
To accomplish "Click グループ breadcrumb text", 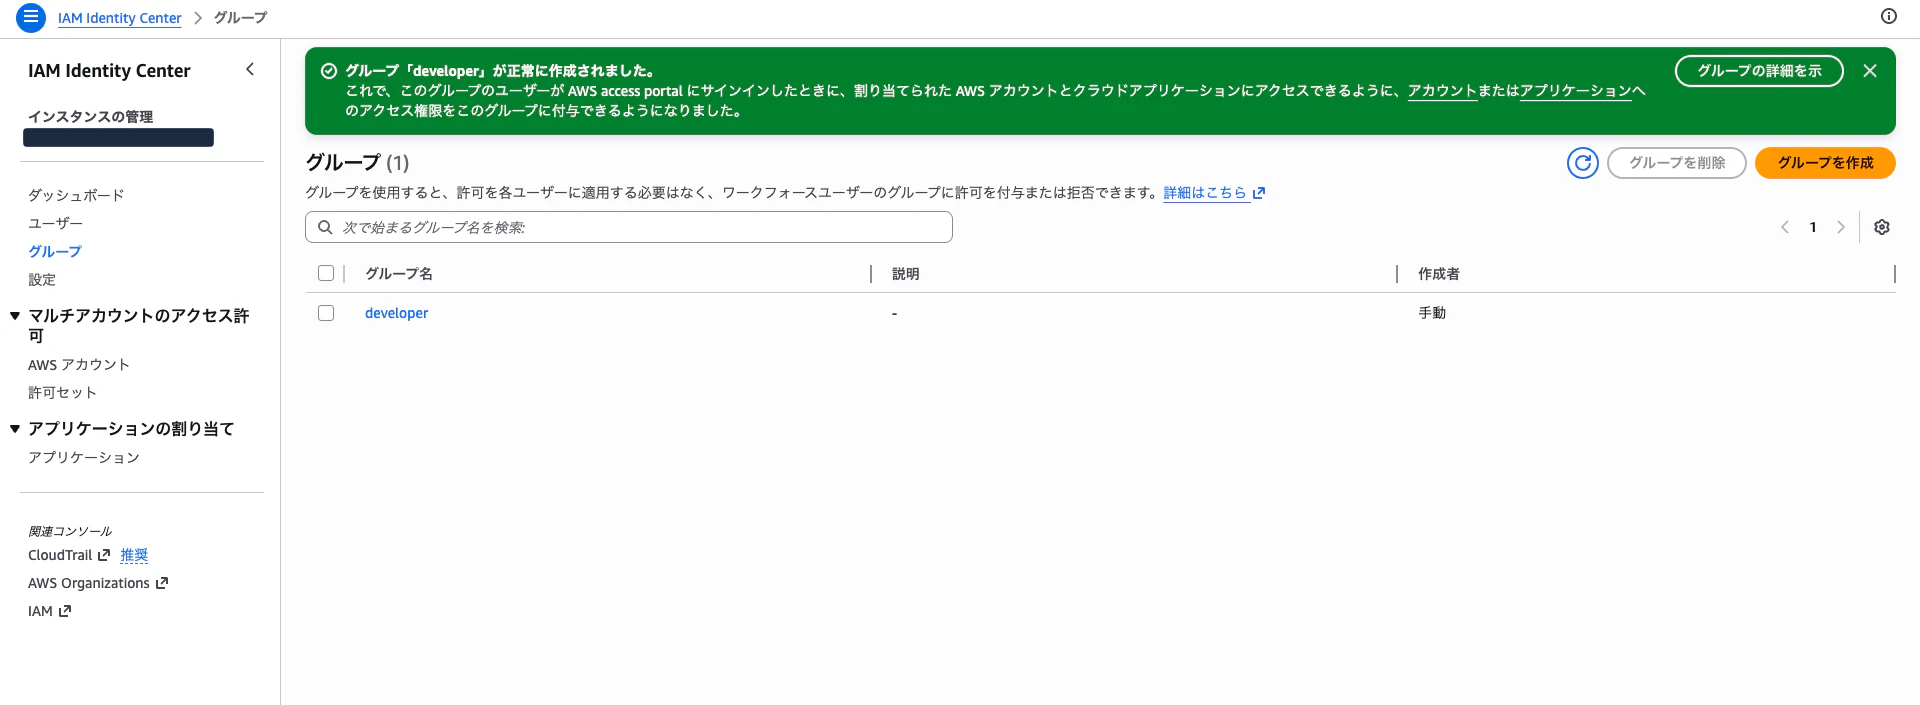I will [x=240, y=18].
